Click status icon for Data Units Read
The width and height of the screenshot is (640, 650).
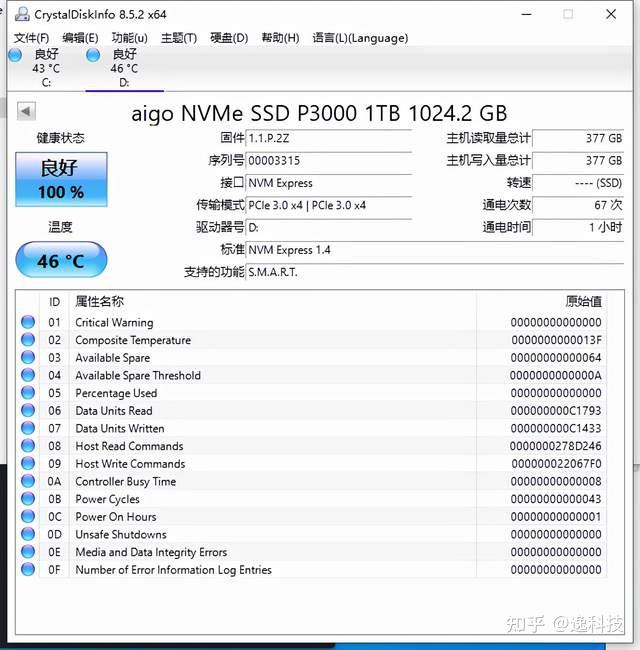point(28,410)
